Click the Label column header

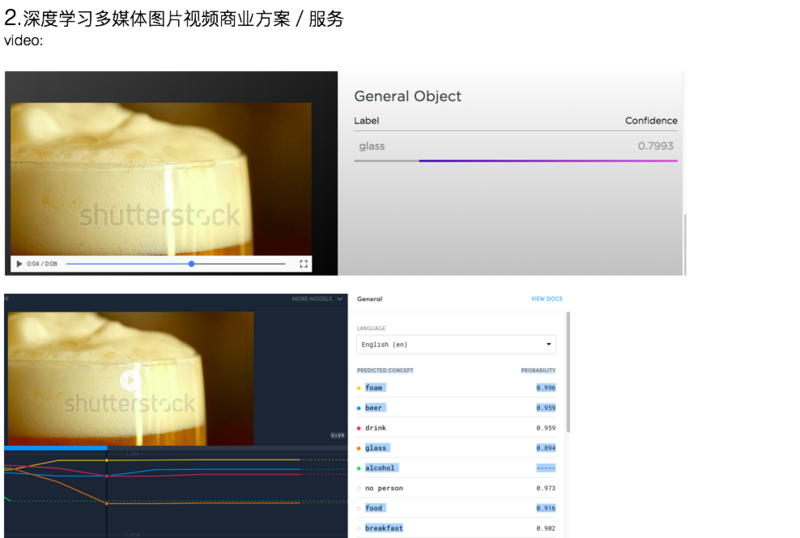coord(366,121)
